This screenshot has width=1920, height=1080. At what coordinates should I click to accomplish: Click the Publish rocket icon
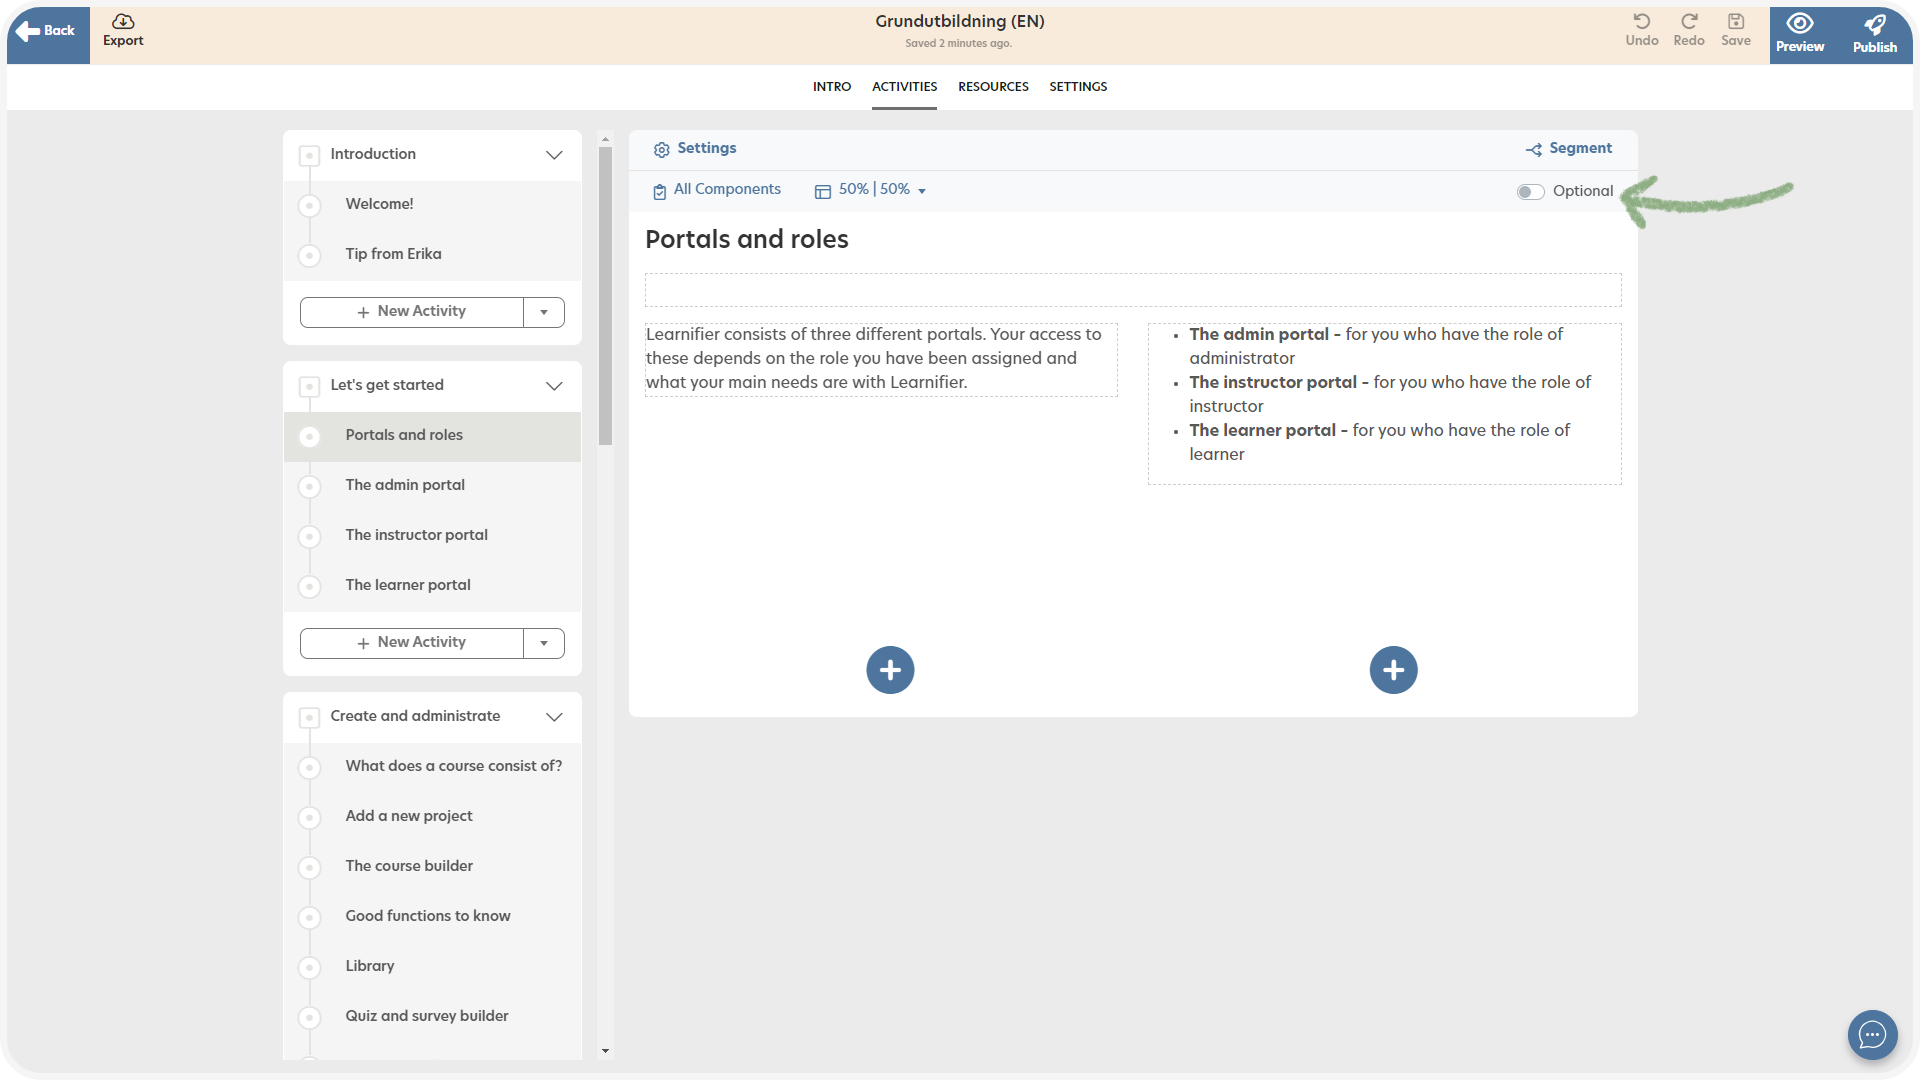[x=1874, y=24]
